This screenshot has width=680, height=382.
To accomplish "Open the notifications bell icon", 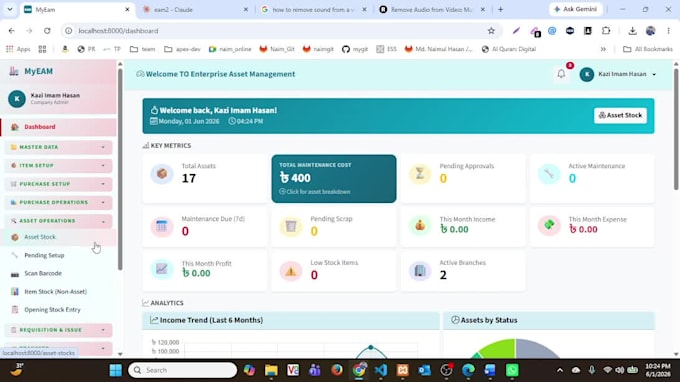I will click(x=561, y=74).
